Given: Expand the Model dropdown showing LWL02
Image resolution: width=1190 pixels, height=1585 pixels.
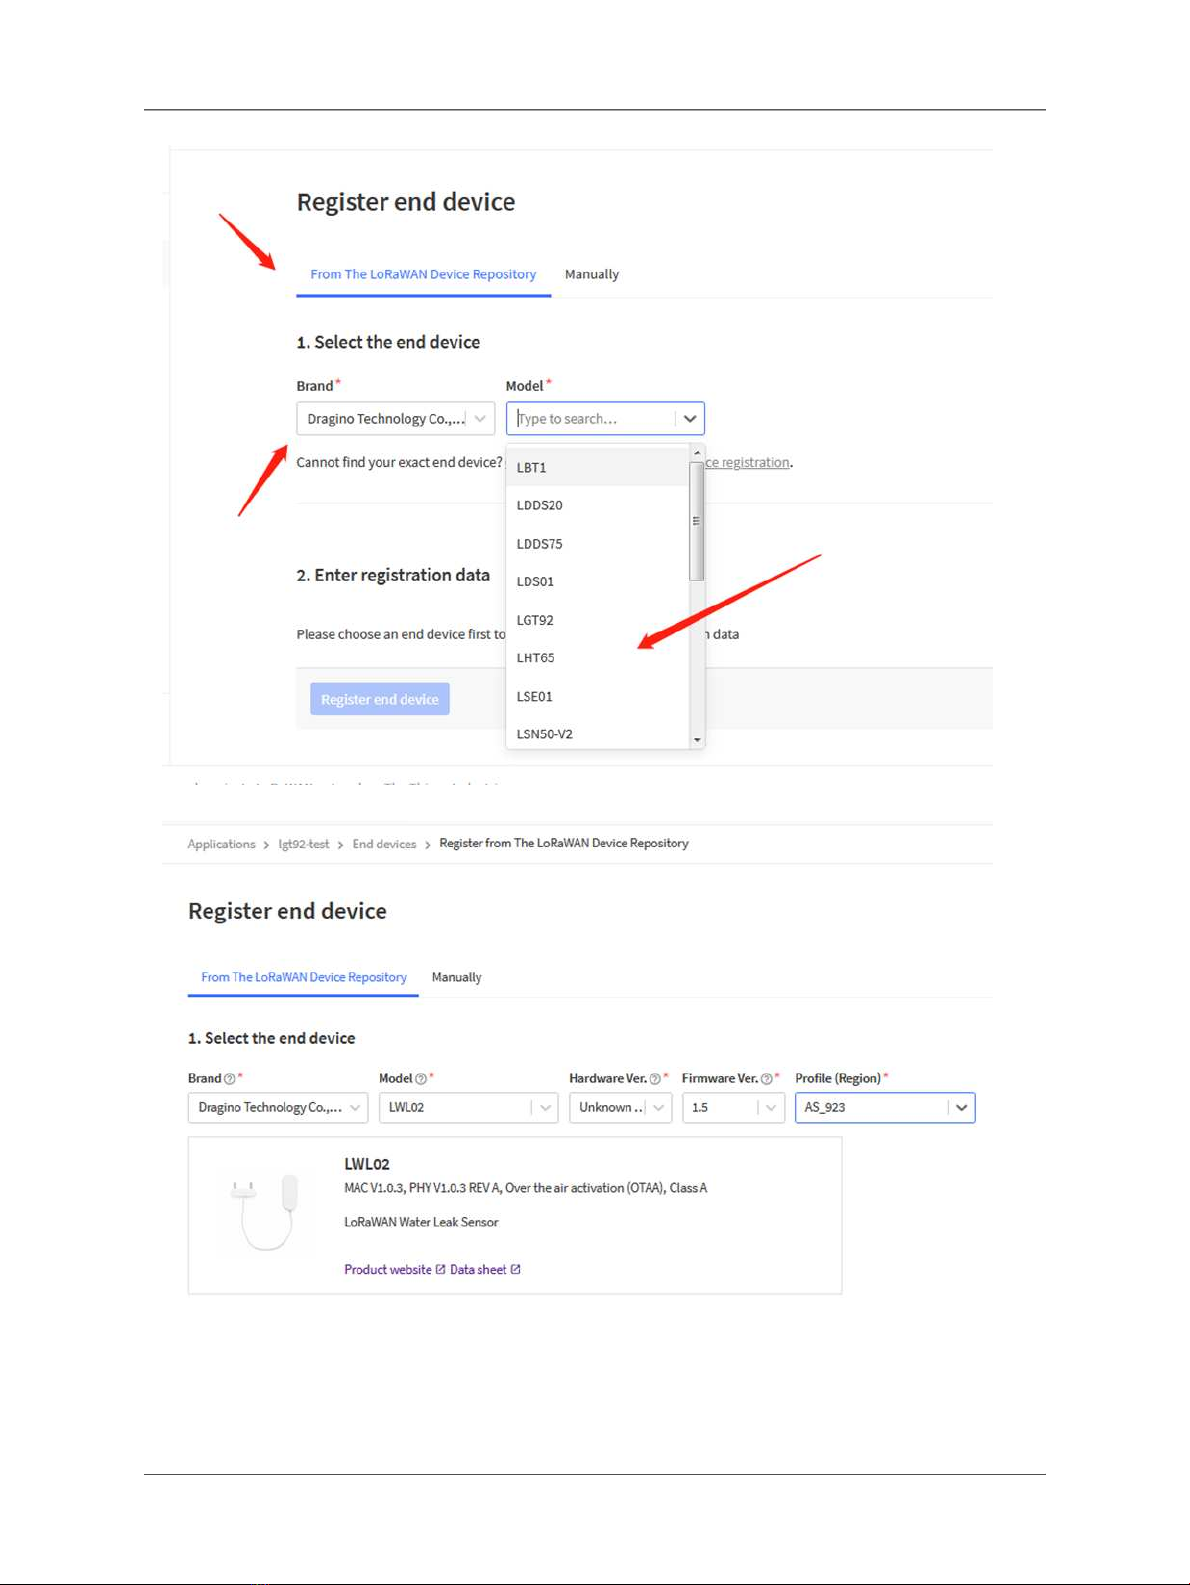Looking at the screenshot, I should pyautogui.click(x=468, y=1108).
